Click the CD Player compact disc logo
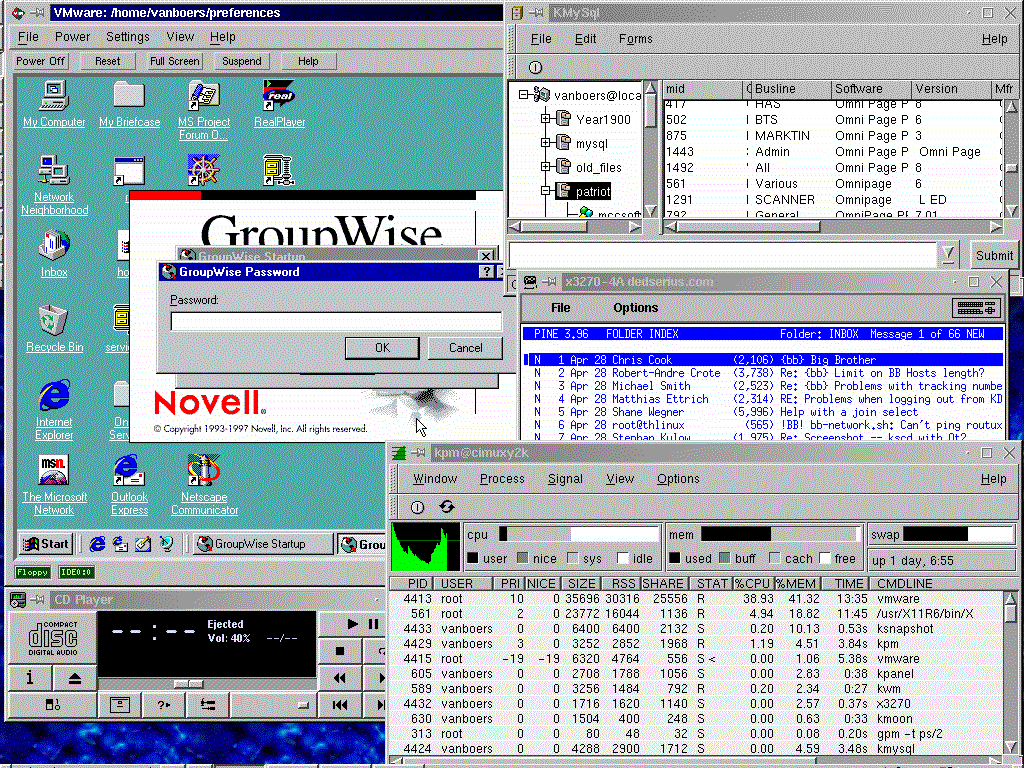Image resolution: width=1024 pixels, height=768 pixels. point(52,638)
